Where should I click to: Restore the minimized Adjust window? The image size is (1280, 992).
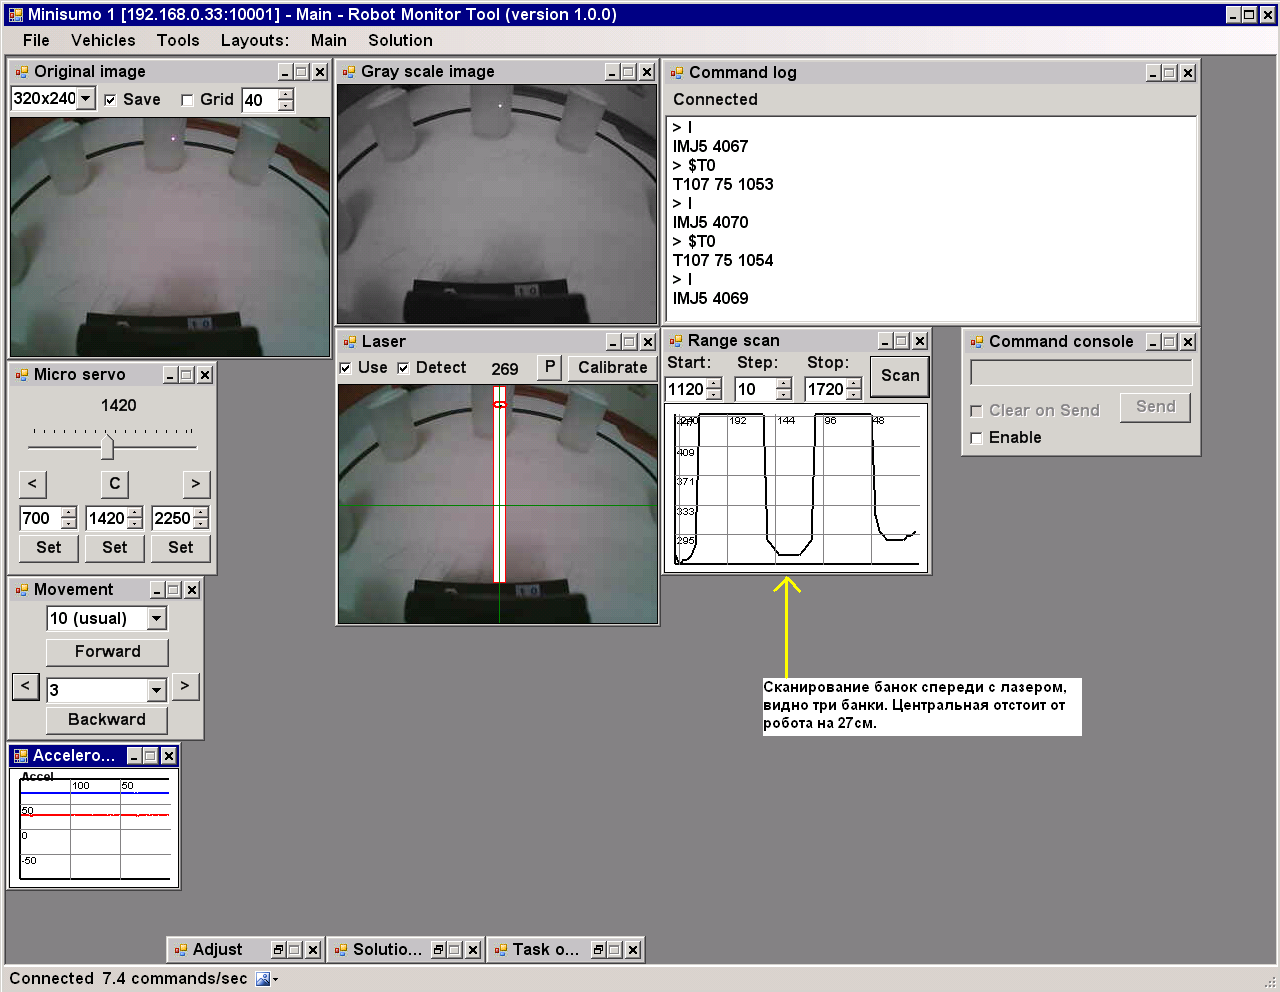pyautogui.click(x=280, y=950)
